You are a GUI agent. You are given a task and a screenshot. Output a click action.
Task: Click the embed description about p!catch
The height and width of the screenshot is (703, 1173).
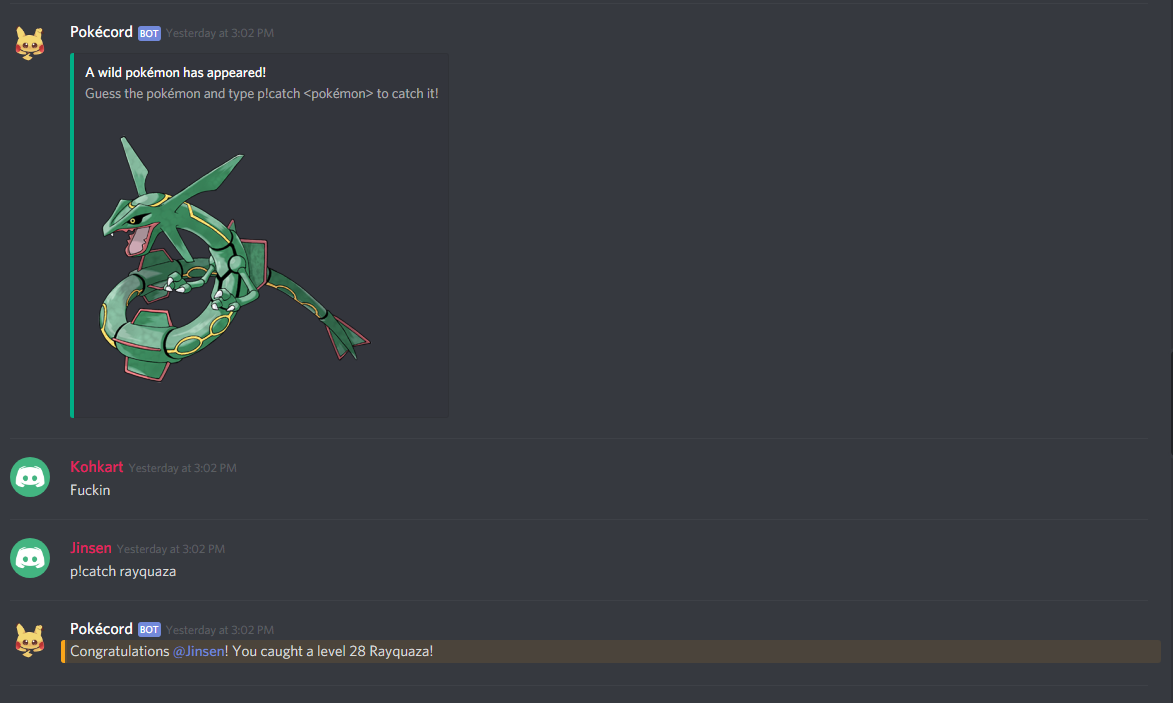(x=262, y=93)
